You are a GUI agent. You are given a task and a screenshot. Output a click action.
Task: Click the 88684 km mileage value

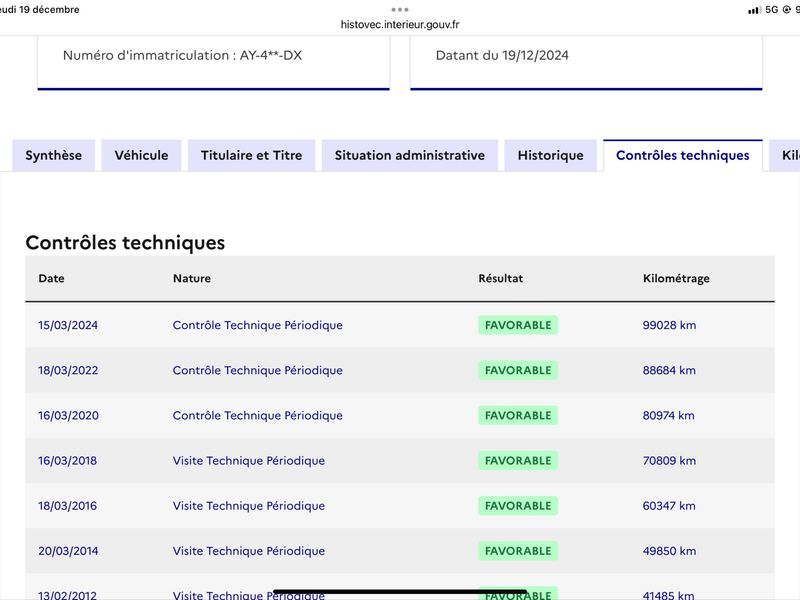click(x=669, y=370)
